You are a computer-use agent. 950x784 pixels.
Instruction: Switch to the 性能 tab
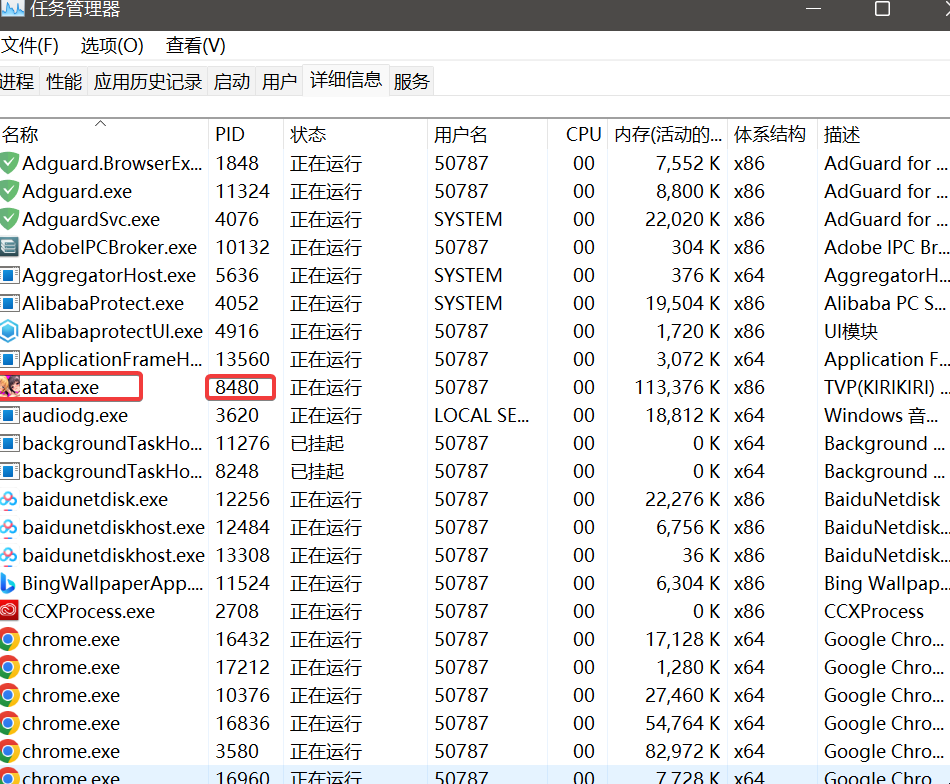tap(64, 82)
